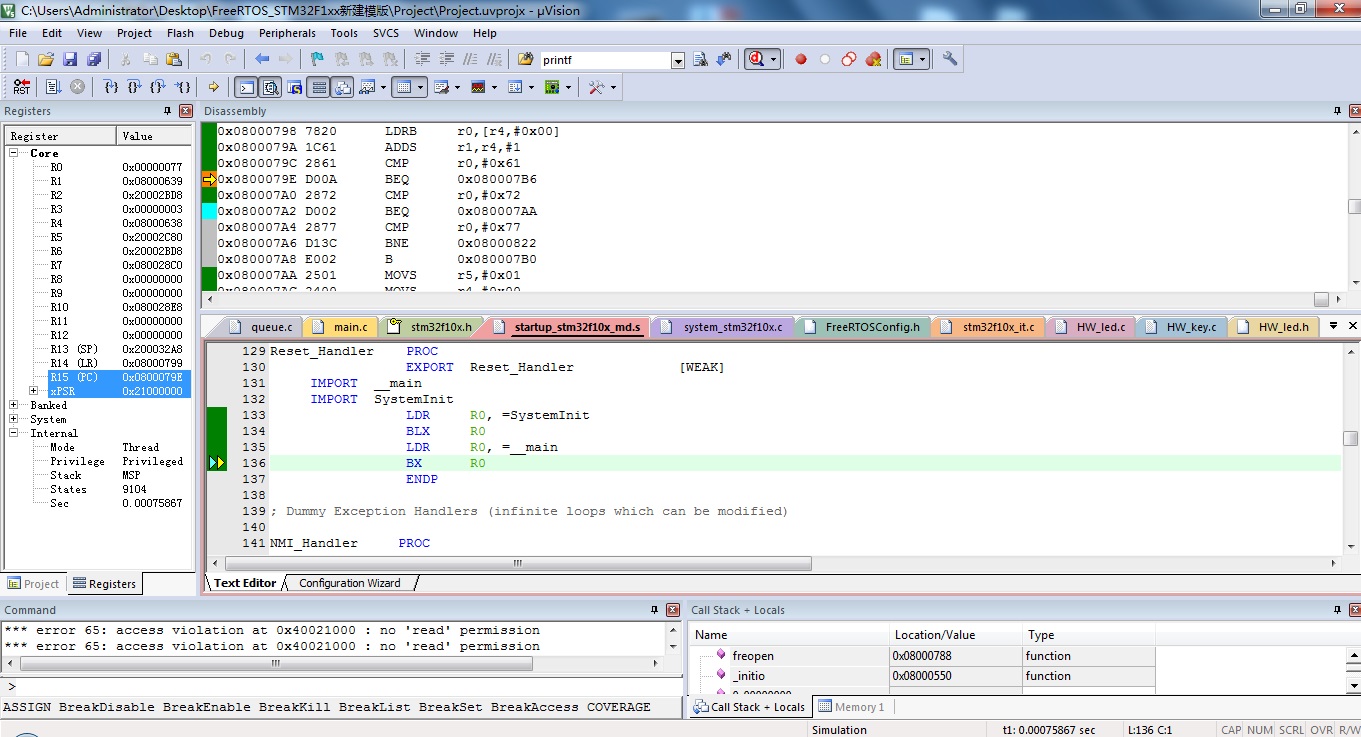This screenshot has height=737, width=1361.
Task: Toggle the Command Window toolbar button
Action: pyautogui.click(x=246, y=87)
